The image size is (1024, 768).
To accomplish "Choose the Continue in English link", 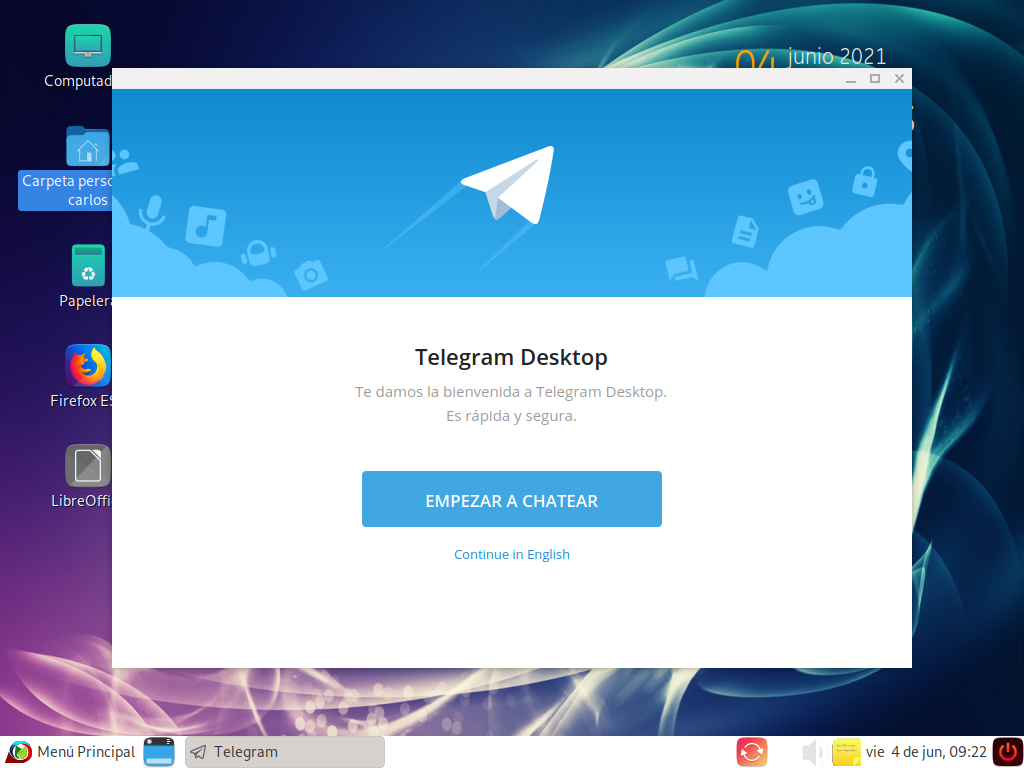I will coord(511,554).
